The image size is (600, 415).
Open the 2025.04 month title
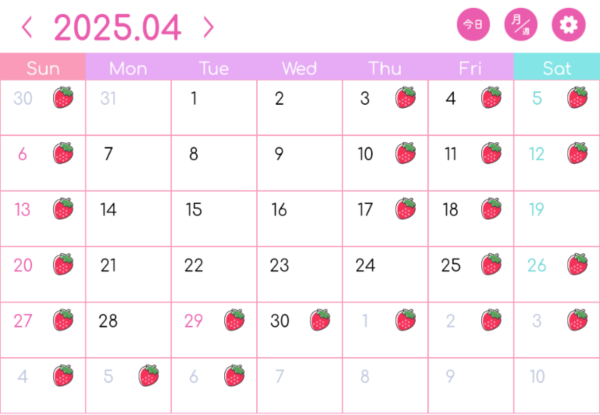117,28
